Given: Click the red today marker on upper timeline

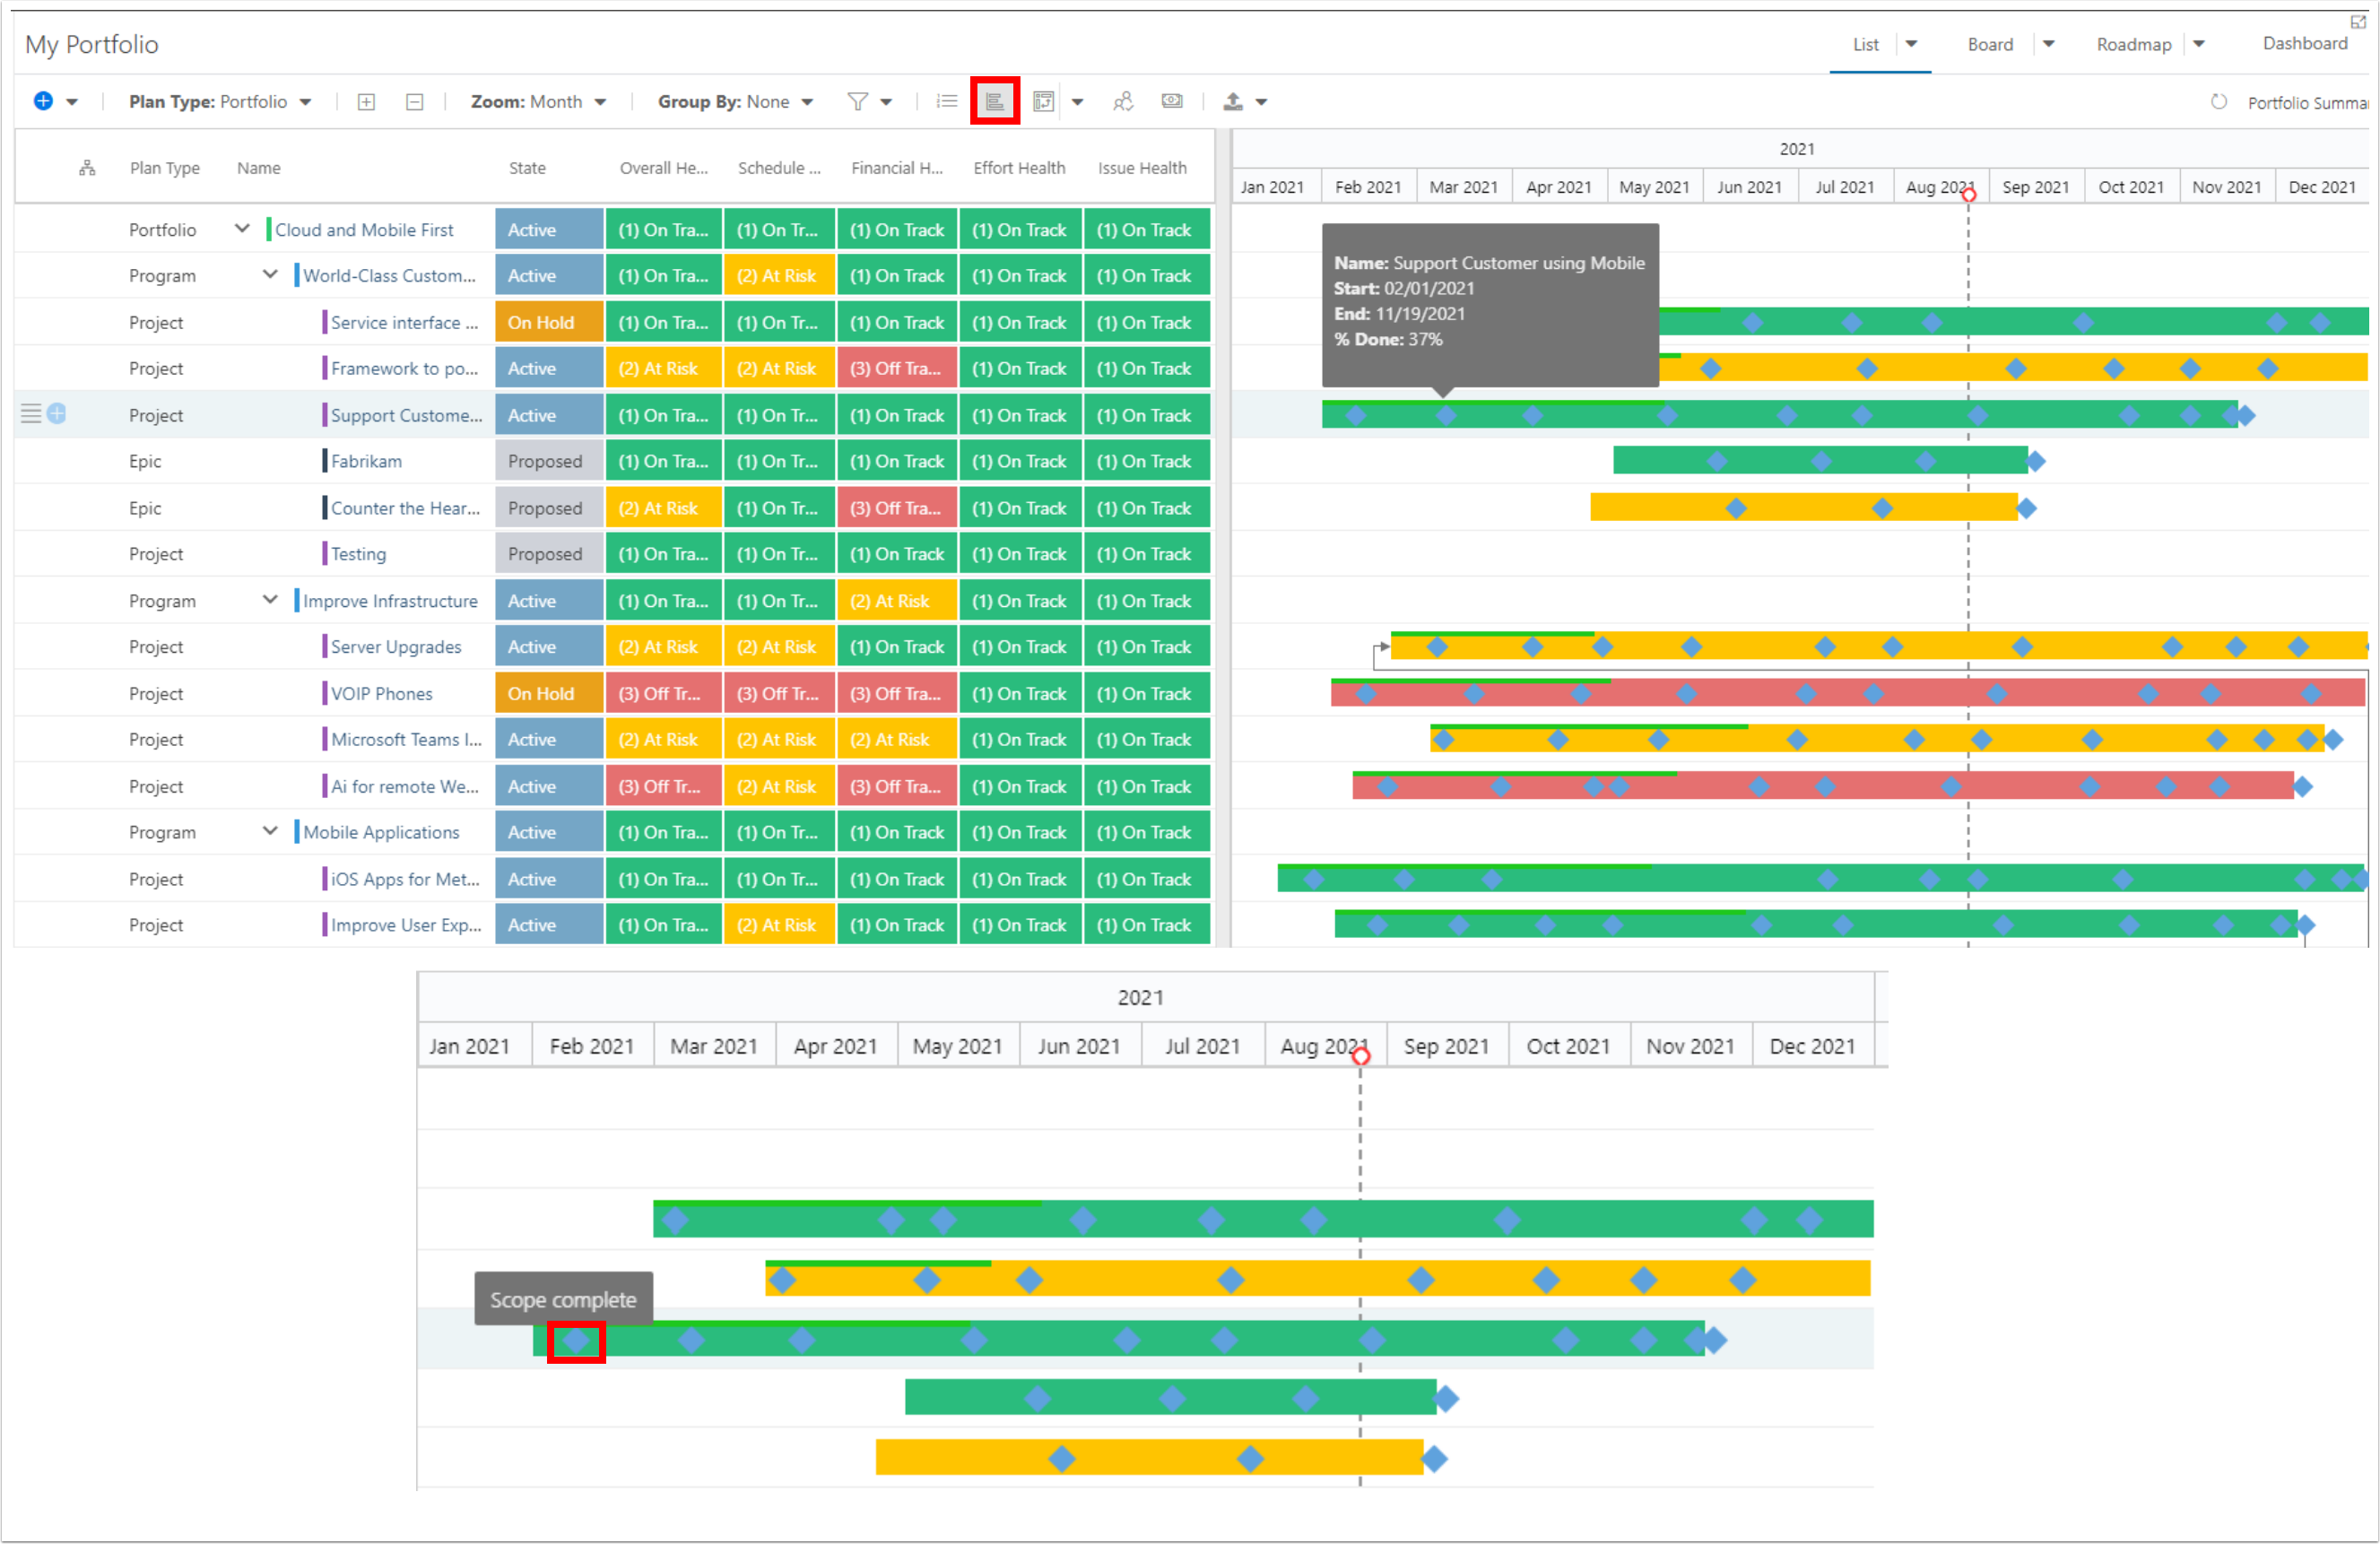Looking at the screenshot, I should click(x=1968, y=195).
